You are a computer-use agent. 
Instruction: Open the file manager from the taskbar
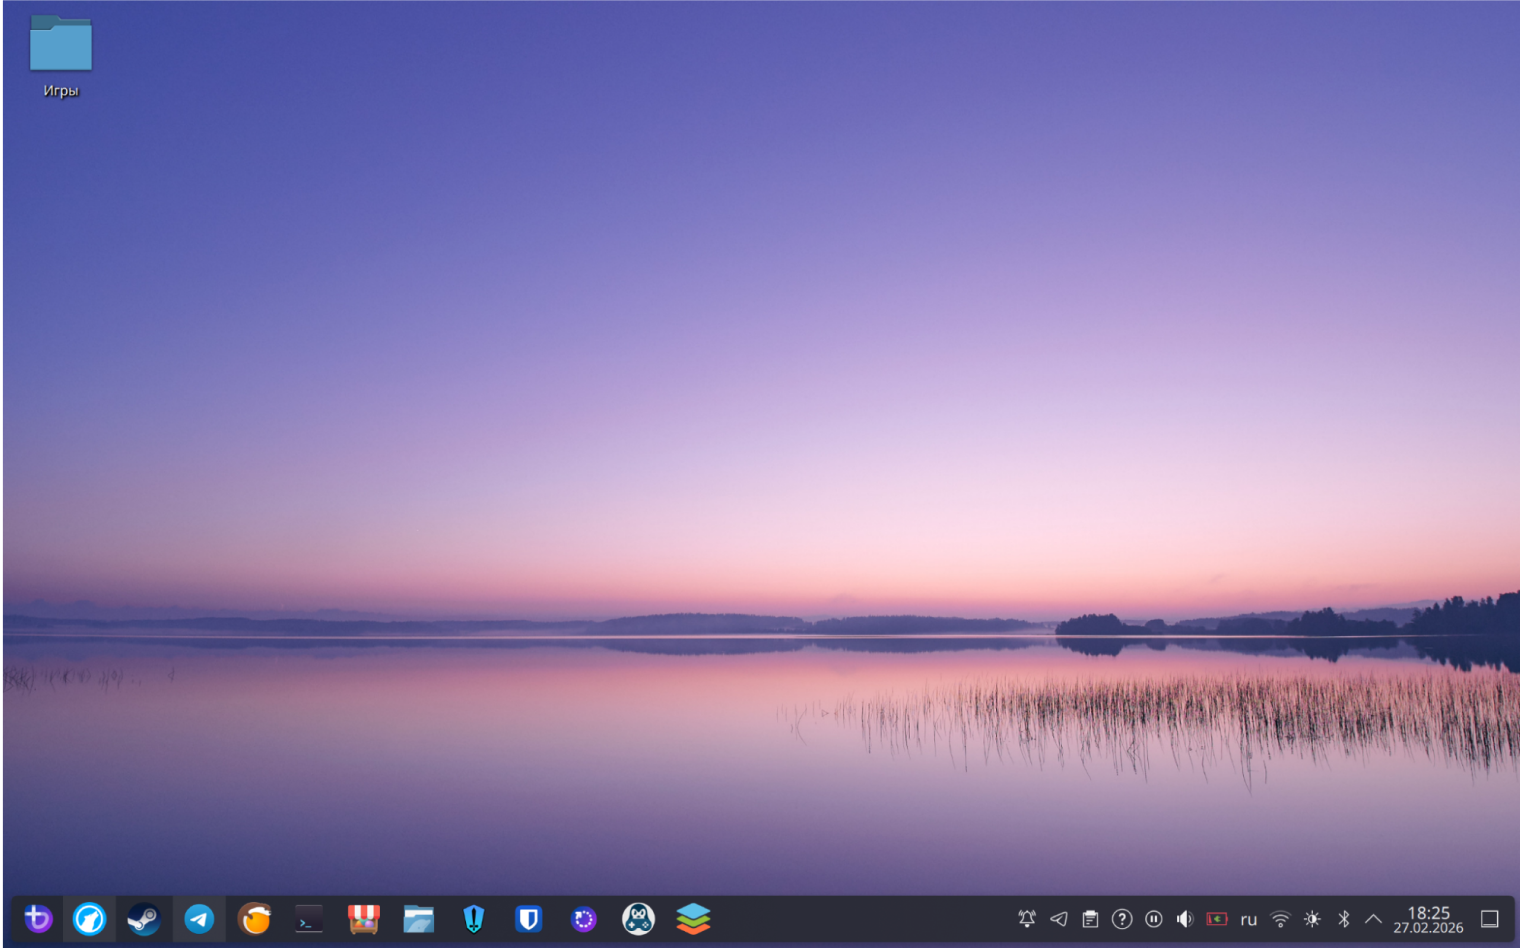pyautogui.click(x=418, y=918)
